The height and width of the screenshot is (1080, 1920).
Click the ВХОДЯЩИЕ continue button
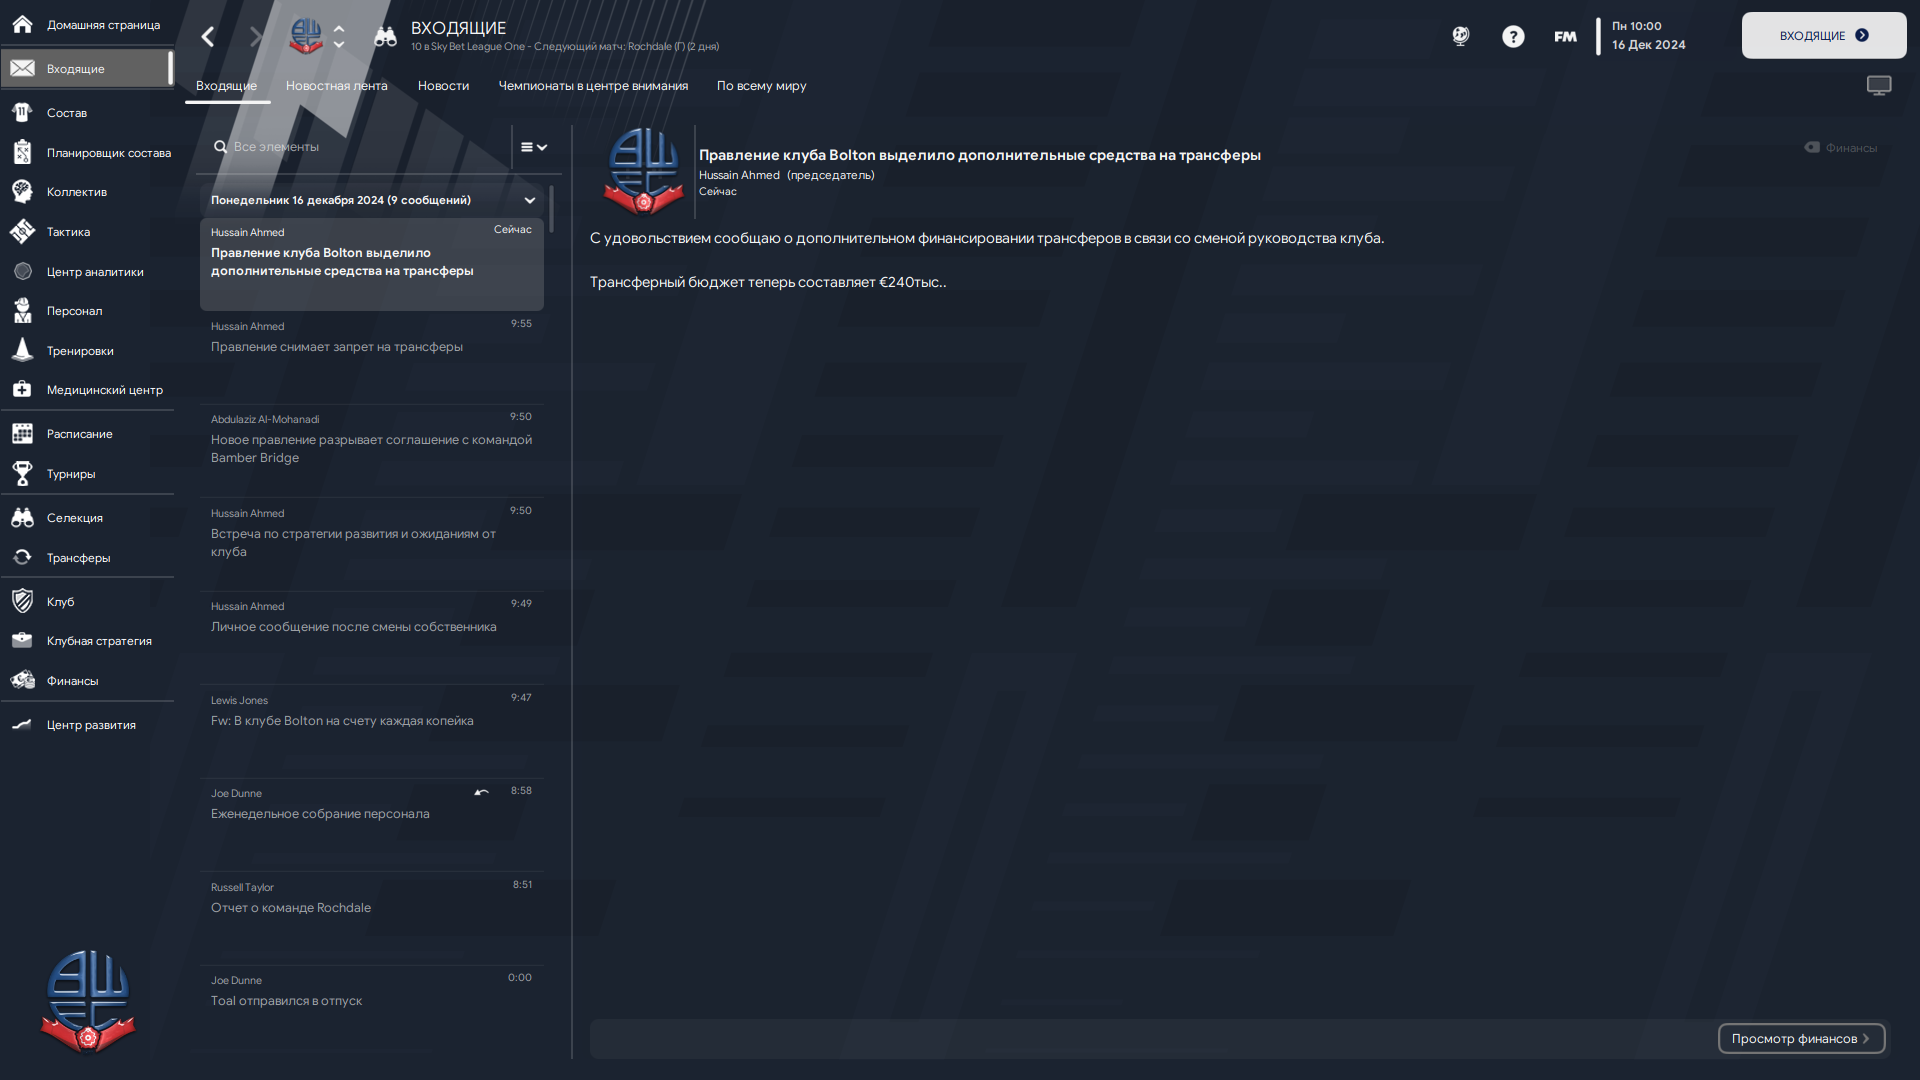click(1824, 36)
